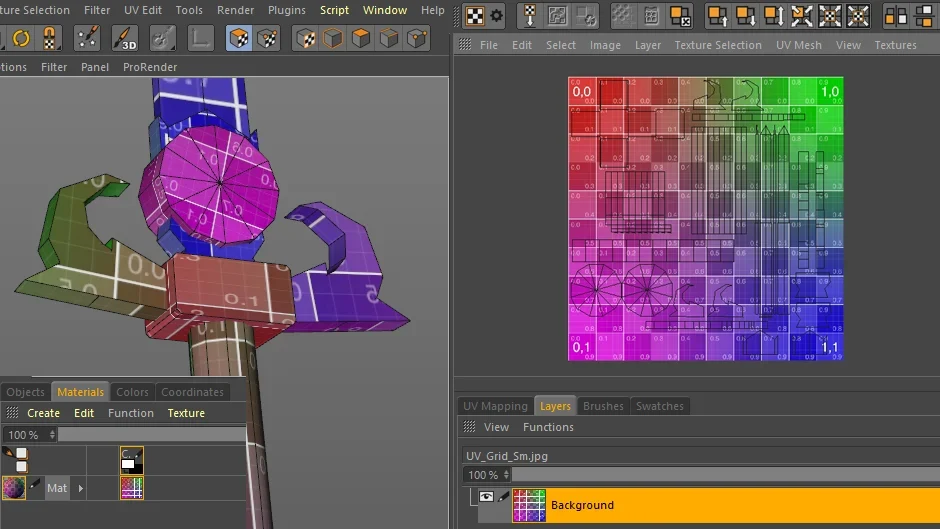Click the Materials opacity slider bar
Screen dimensions: 940x529
152,434
